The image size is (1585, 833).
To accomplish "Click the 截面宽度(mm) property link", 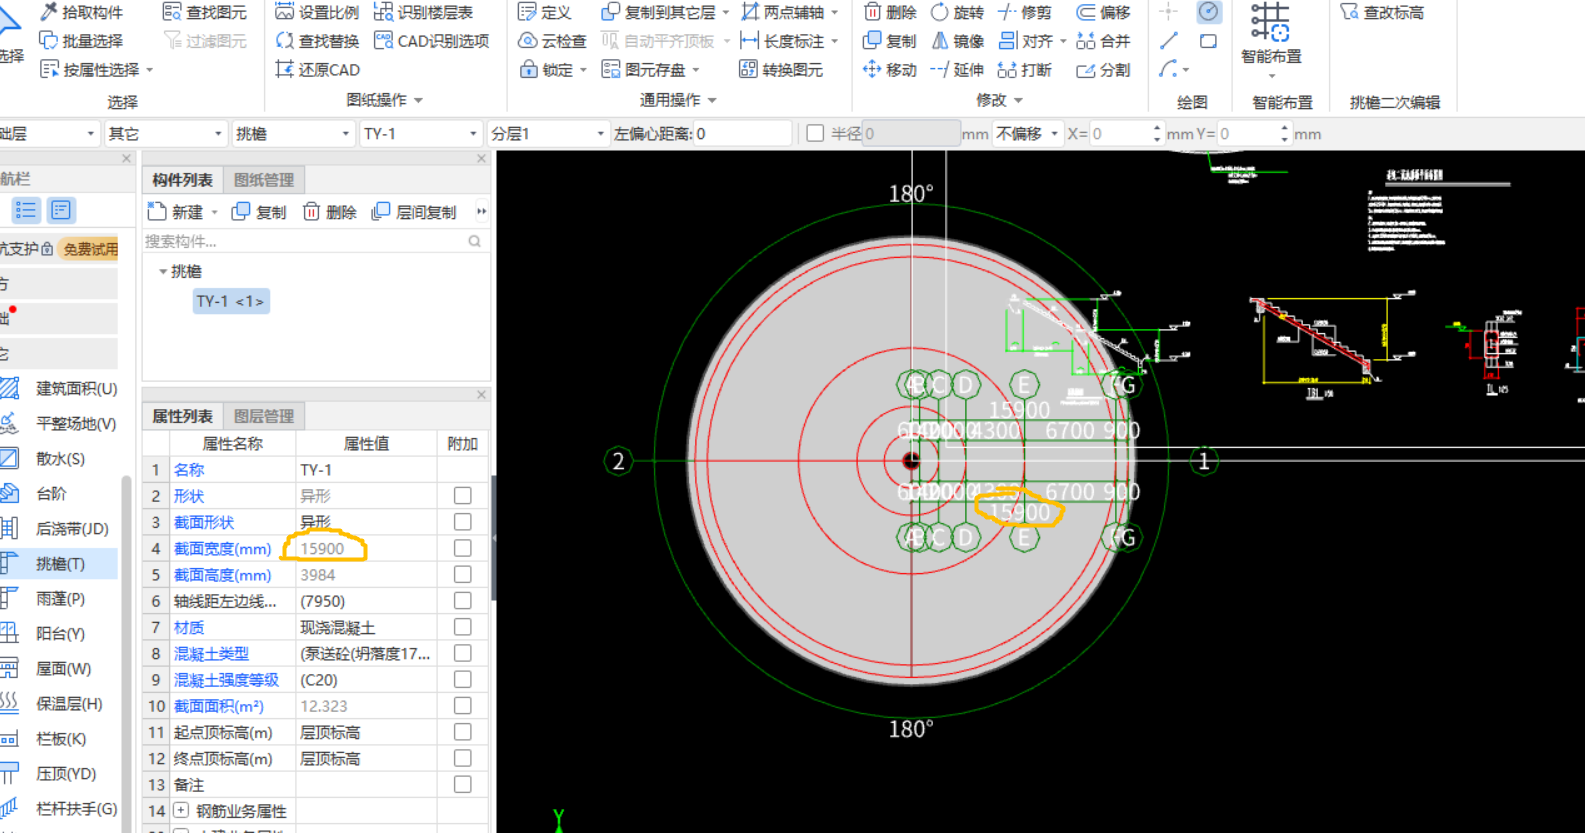I will (x=222, y=549).
